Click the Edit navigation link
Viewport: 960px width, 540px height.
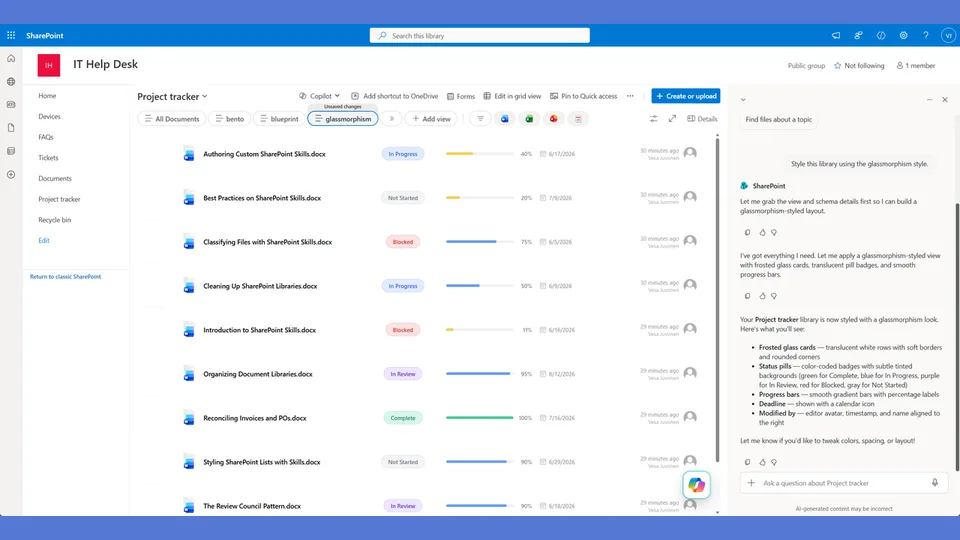tap(44, 241)
